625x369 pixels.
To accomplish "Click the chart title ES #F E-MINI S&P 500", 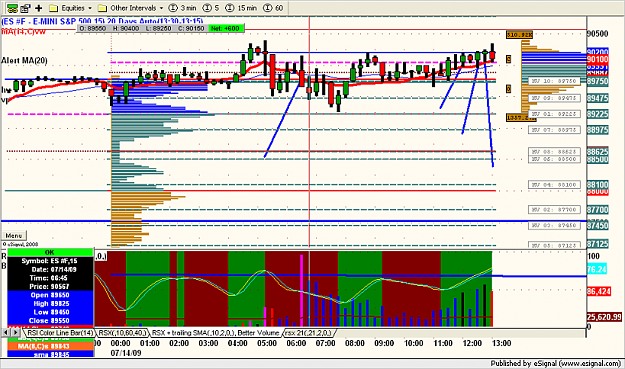I will [102, 22].
